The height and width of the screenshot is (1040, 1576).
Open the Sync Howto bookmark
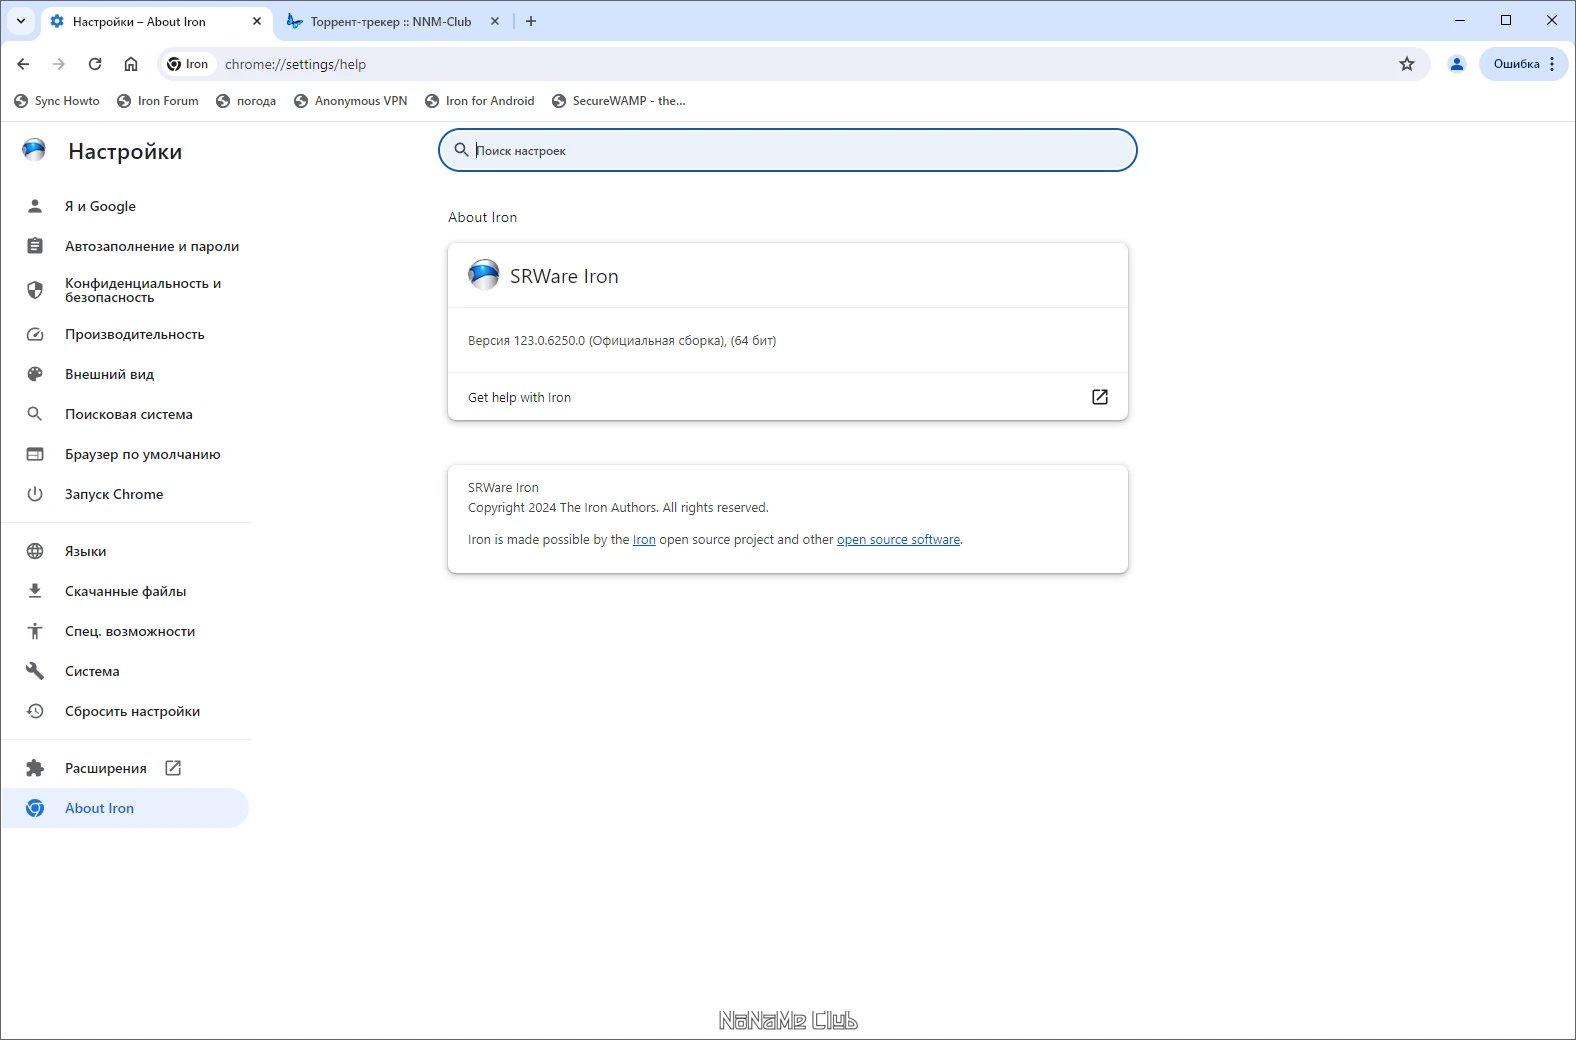57,101
